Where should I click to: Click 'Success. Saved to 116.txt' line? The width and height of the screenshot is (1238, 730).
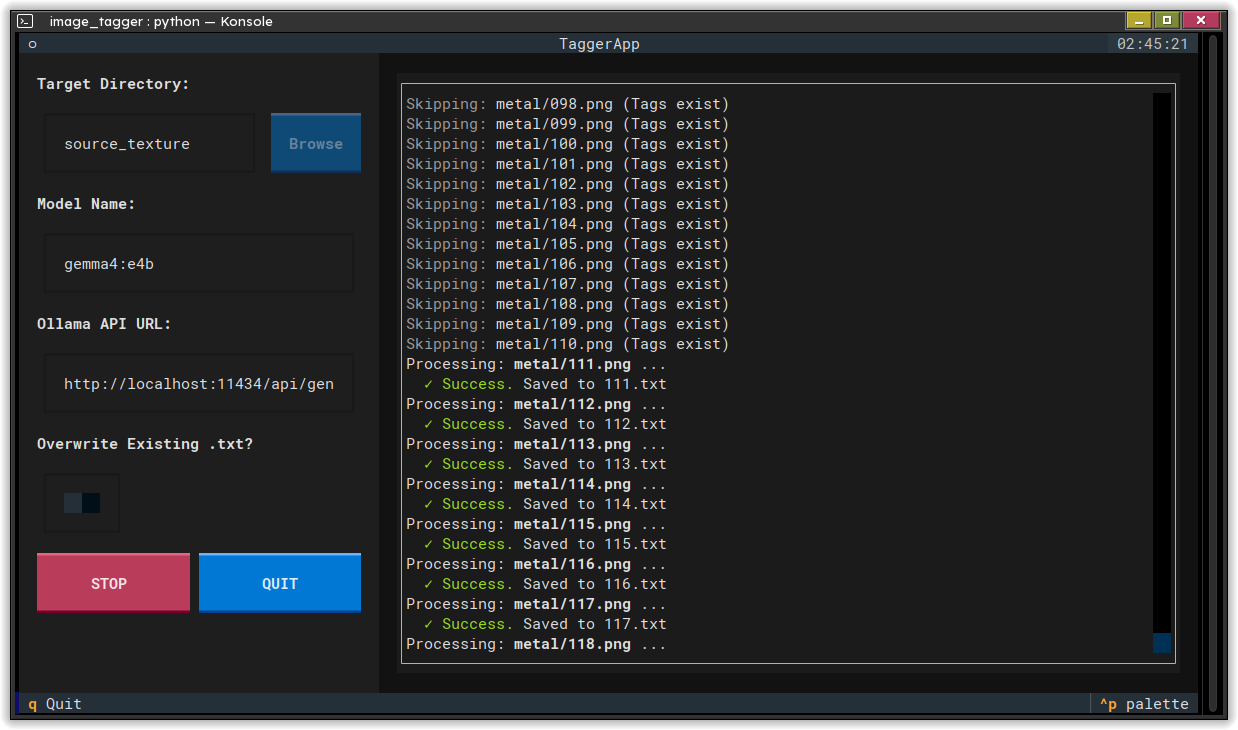[545, 584]
